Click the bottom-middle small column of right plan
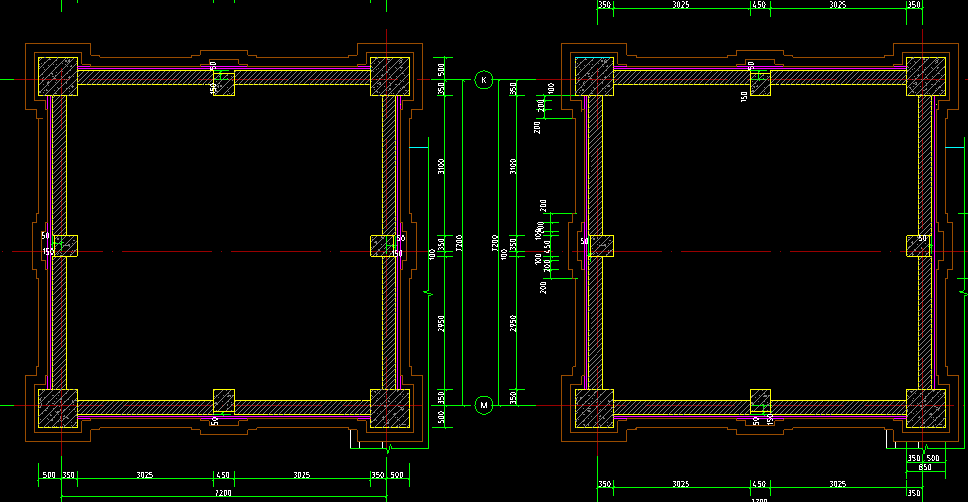Image resolution: width=968 pixels, height=502 pixels. coord(760,401)
